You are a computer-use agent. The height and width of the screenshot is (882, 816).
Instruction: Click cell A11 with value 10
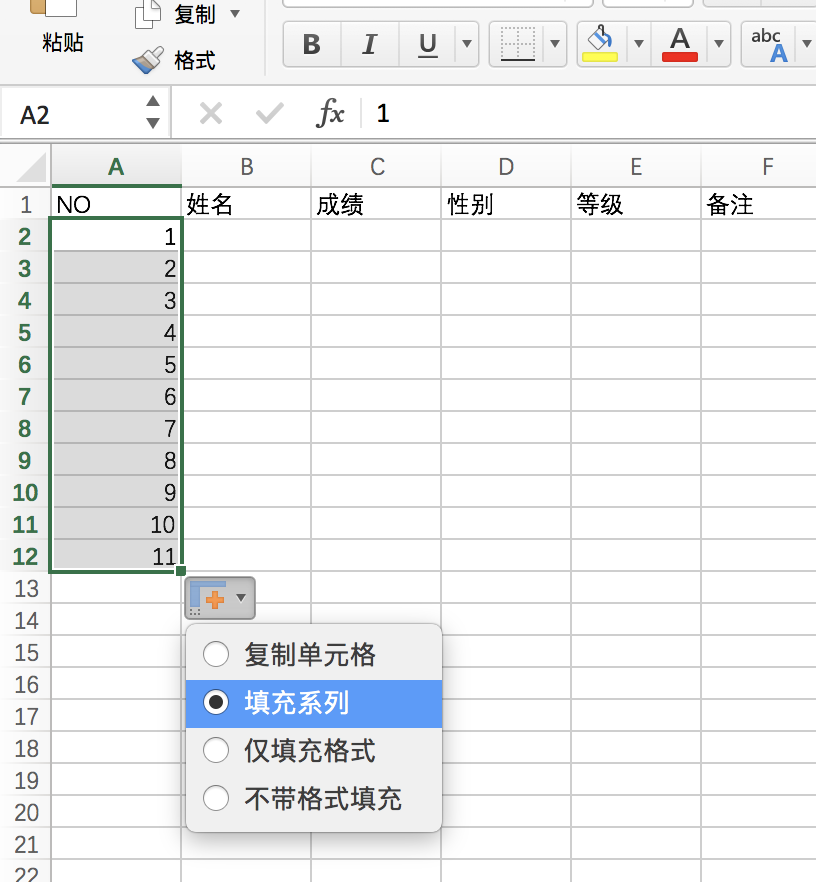click(116, 525)
